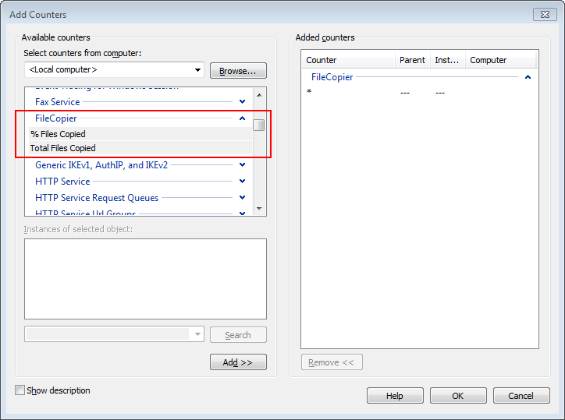The width and height of the screenshot is (565, 420).
Task: Collapse FileCopier group in Added counters
Action: pyautogui.click(x=528, y=77)
